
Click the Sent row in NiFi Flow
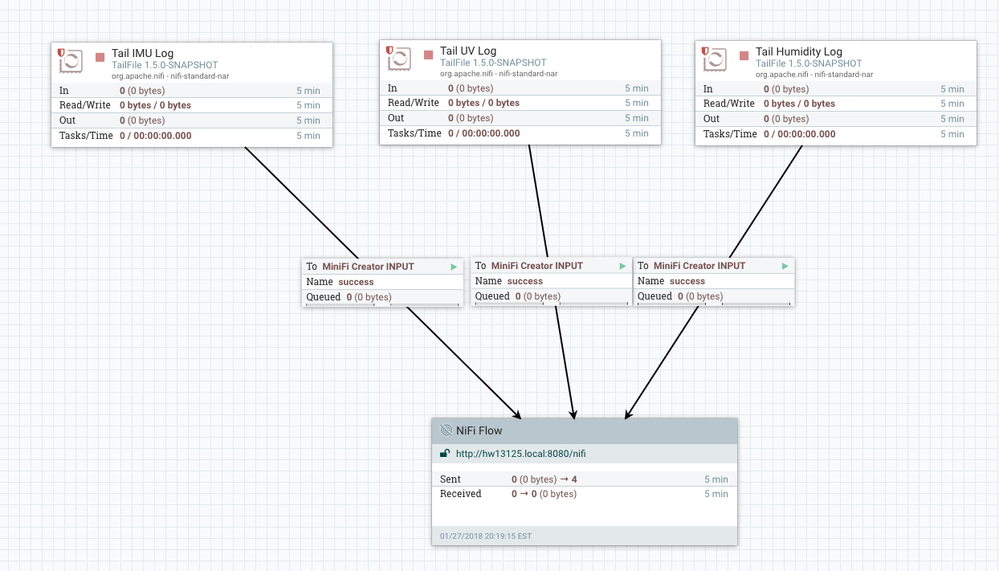584,479
